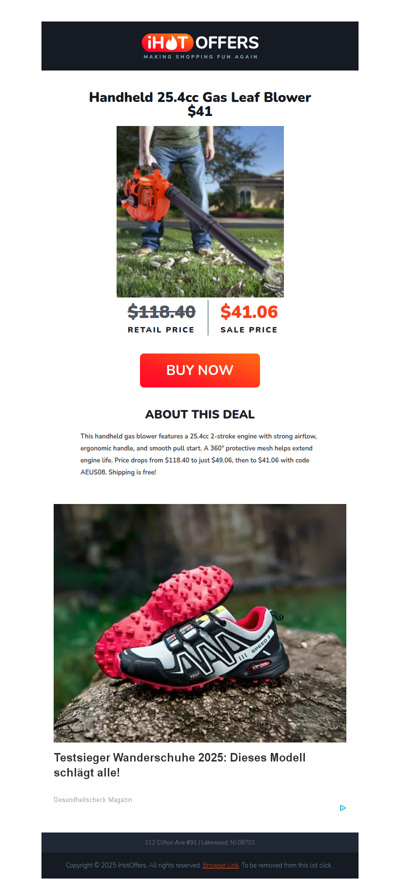Image resolution: width=400 pixels, height=879 pixels.
Task: Click the Copyright 2025 iHotOffers notice
Action: (x=133, y=865)
